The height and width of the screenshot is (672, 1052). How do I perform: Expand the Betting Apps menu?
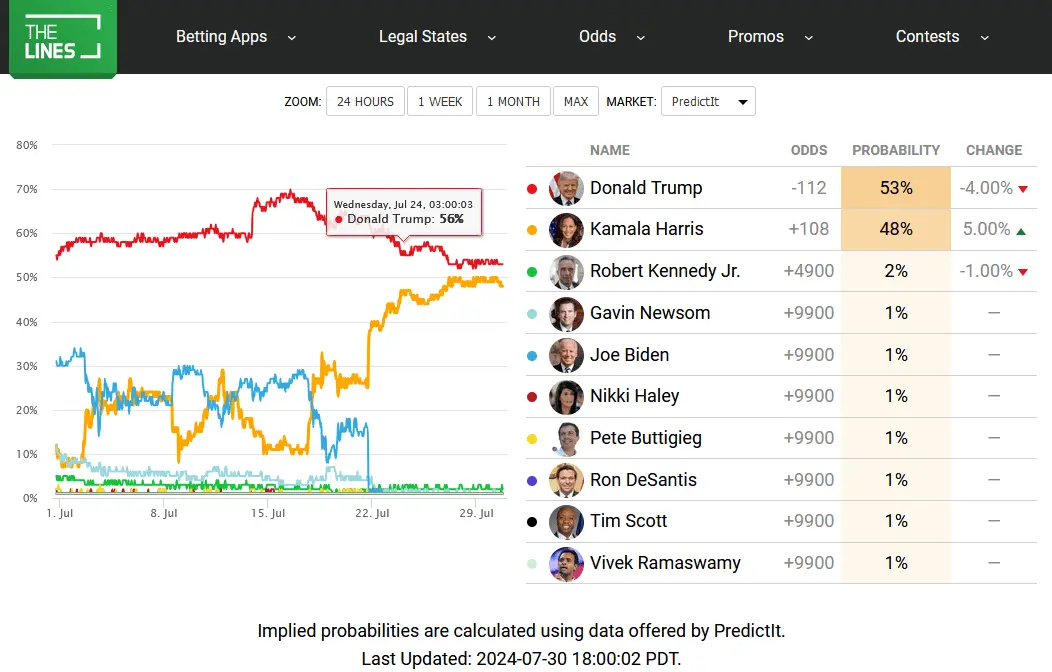tap(236, 37)
